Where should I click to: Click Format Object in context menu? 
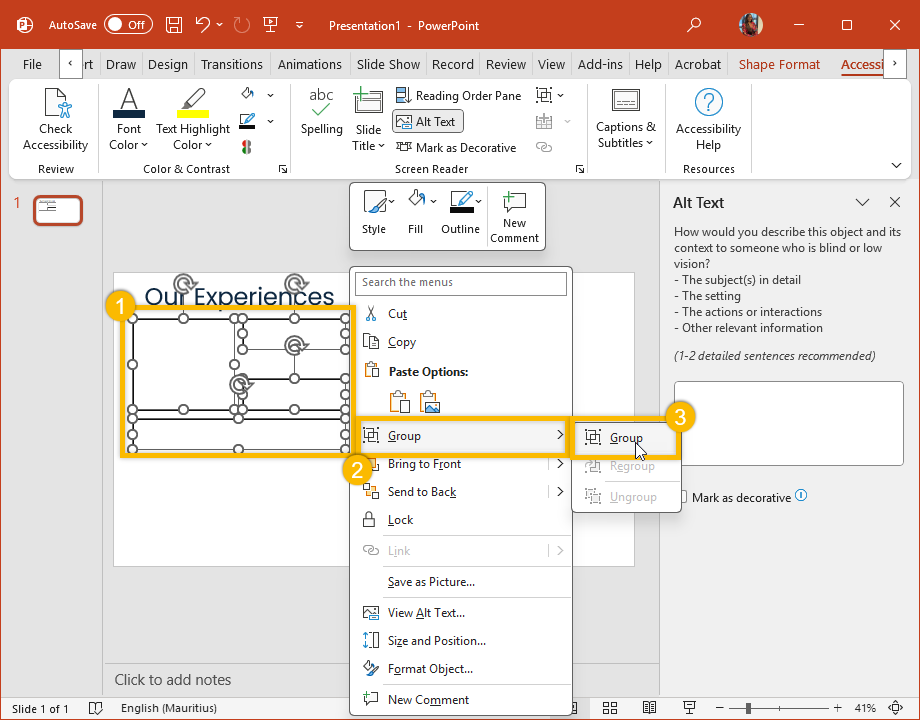(430, 669)
